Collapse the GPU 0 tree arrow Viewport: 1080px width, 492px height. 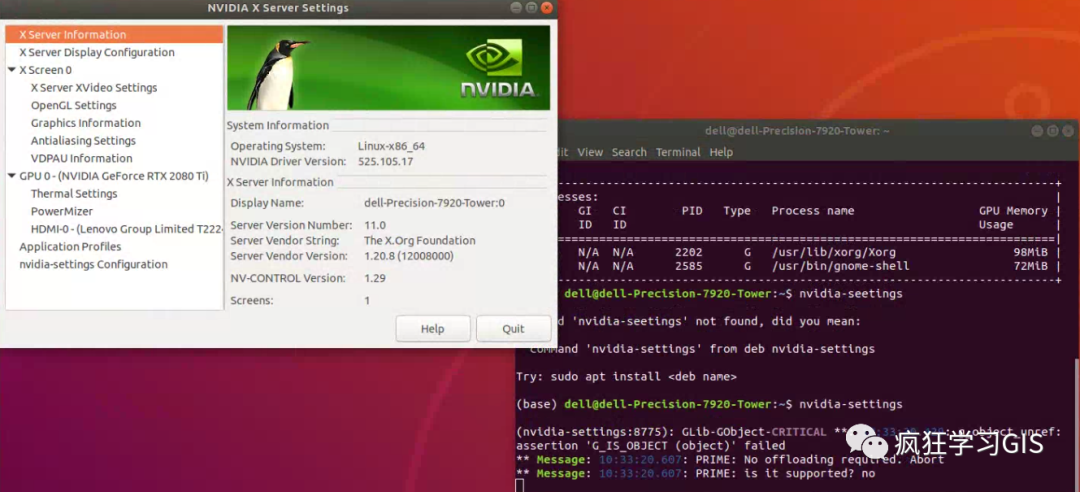click(x=12, y=176)
